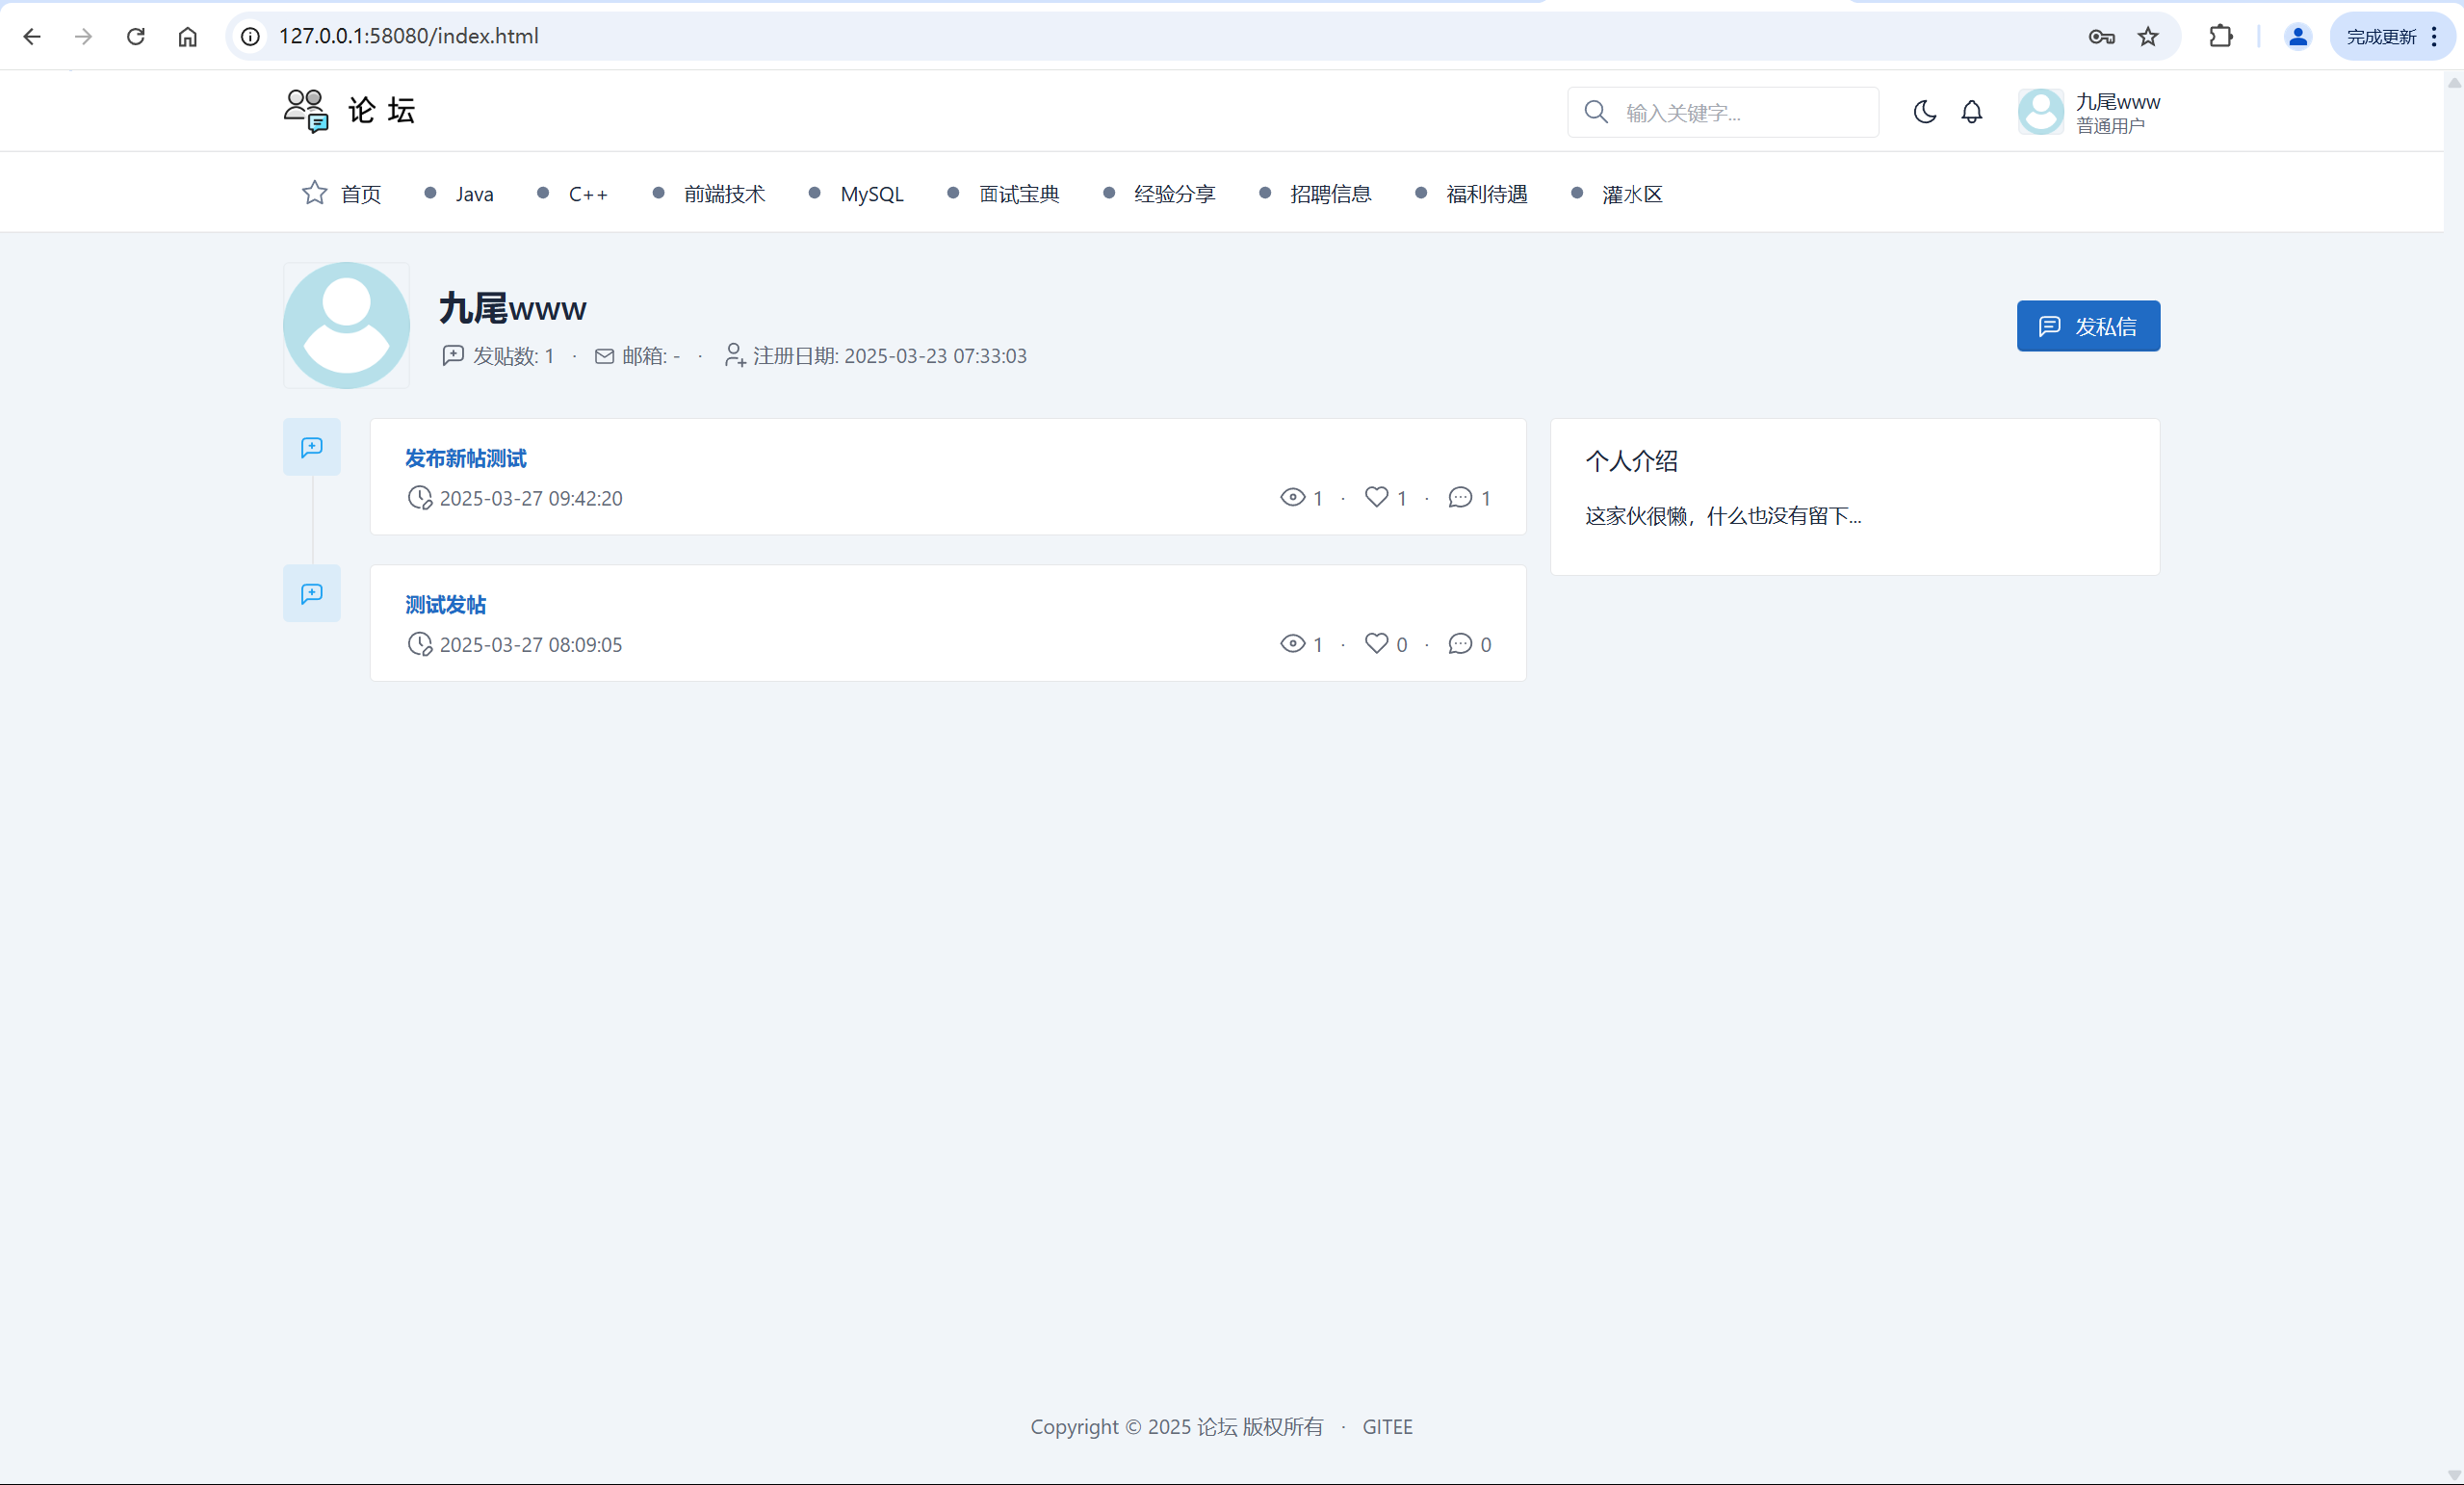Focus the 输入关键字 search field
The height and width of the screenshot is (1485, 2464).
point(1740,113)
